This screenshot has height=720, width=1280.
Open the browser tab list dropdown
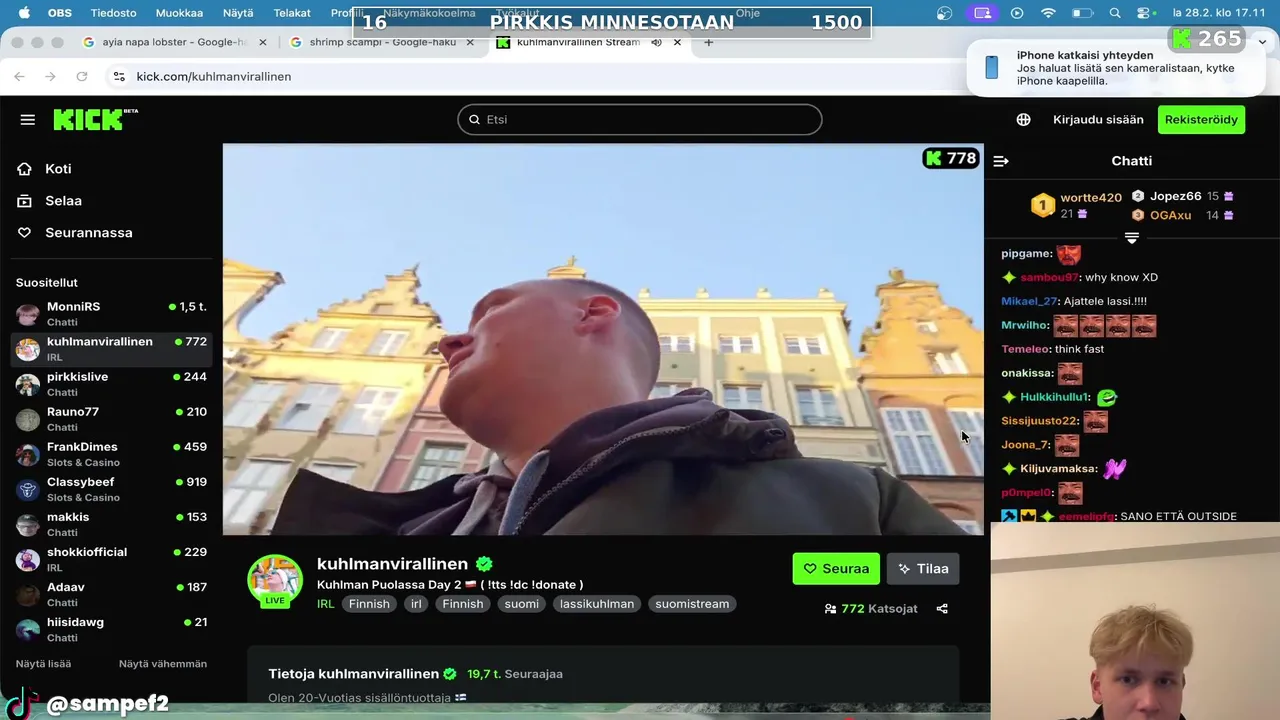[x=1262, y=42]
